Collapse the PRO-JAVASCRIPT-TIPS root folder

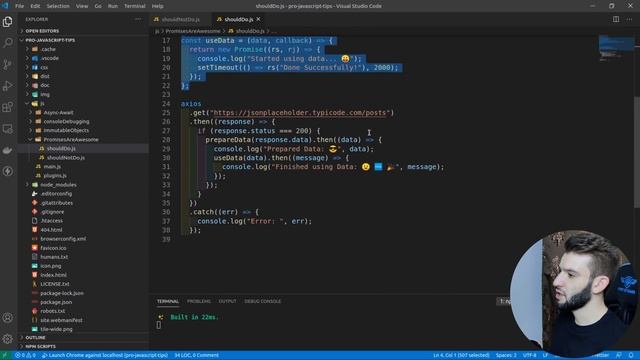click(x=83, y=40)
